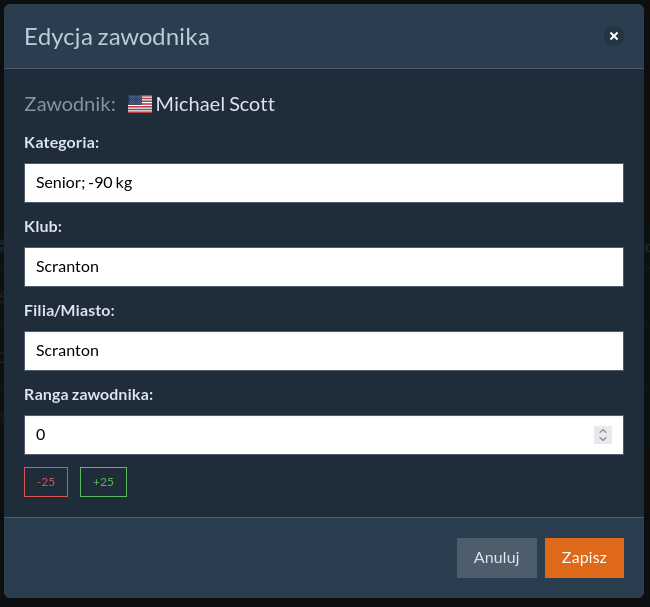Viewport: 650px width, 607px height.
Task: Click the Ranga zawodnika: label
Action: pyautogui.click(x=89, y=395)
